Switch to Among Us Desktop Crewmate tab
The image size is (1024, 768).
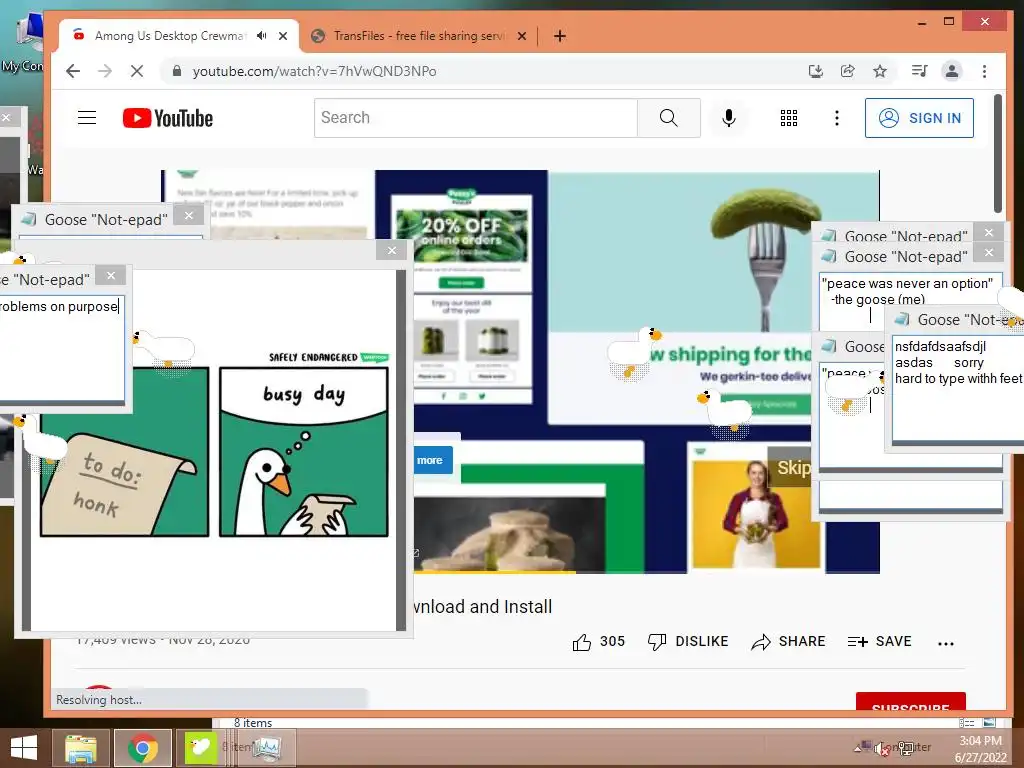pyautogui.click(x=170, y=36)
